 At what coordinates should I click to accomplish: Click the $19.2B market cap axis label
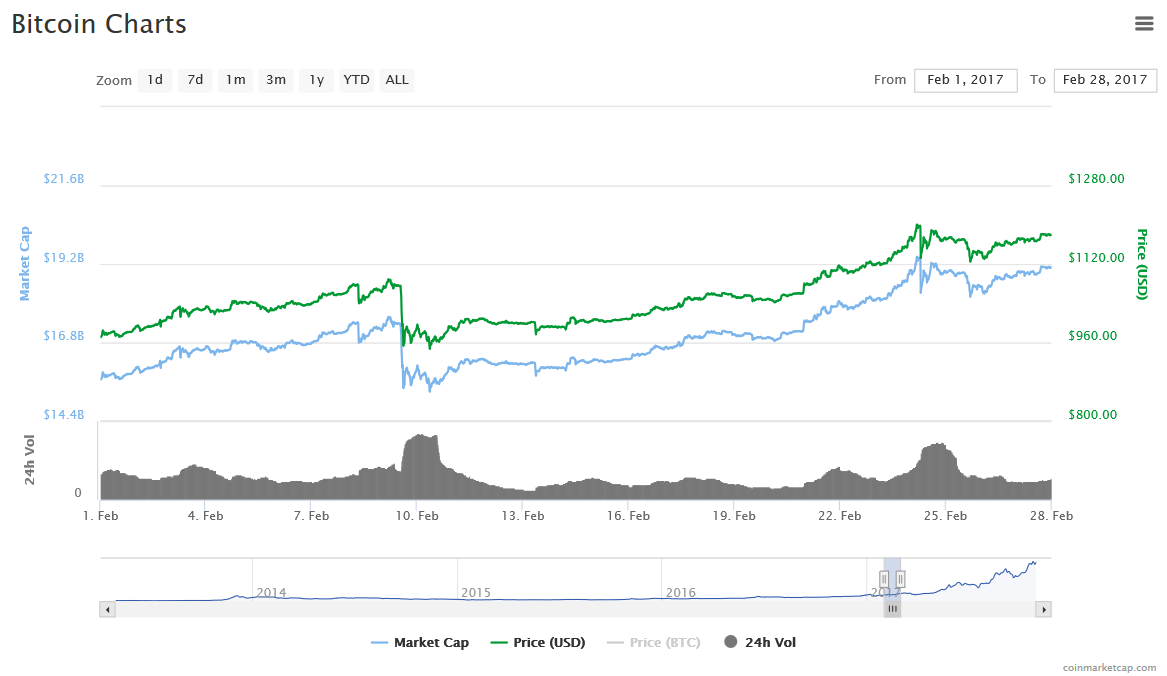click(64, 258)
